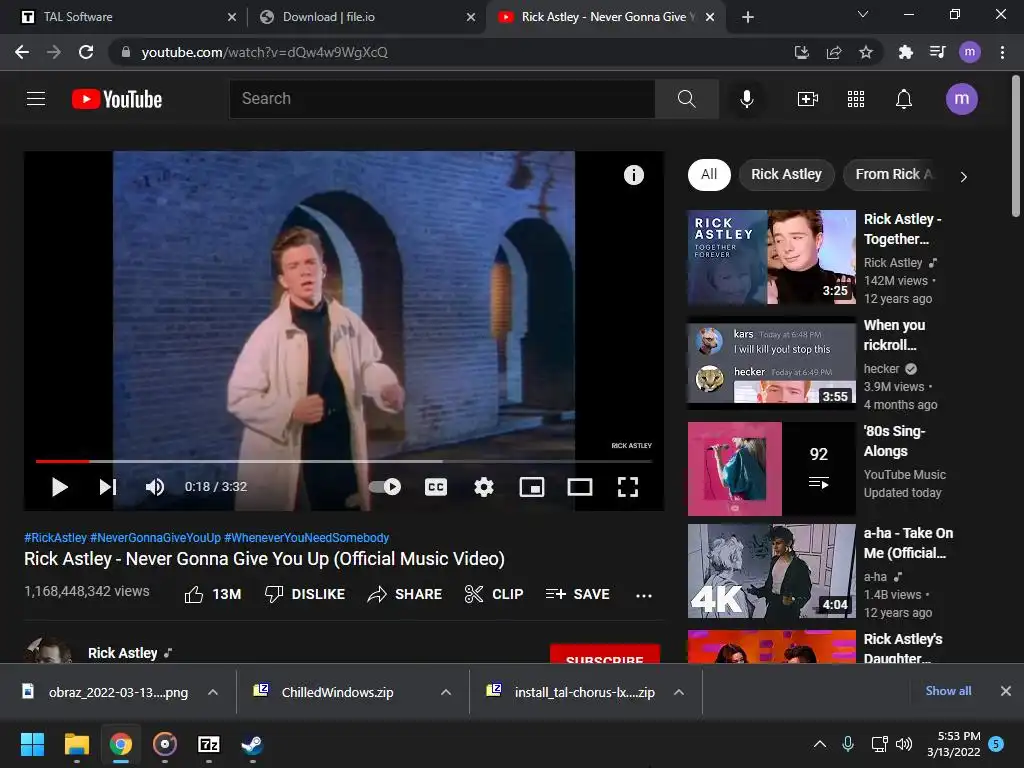This screenshot has height=768, width=1024.
Task: Open the tab search dropdown arrow
Action: pos(863,14)
